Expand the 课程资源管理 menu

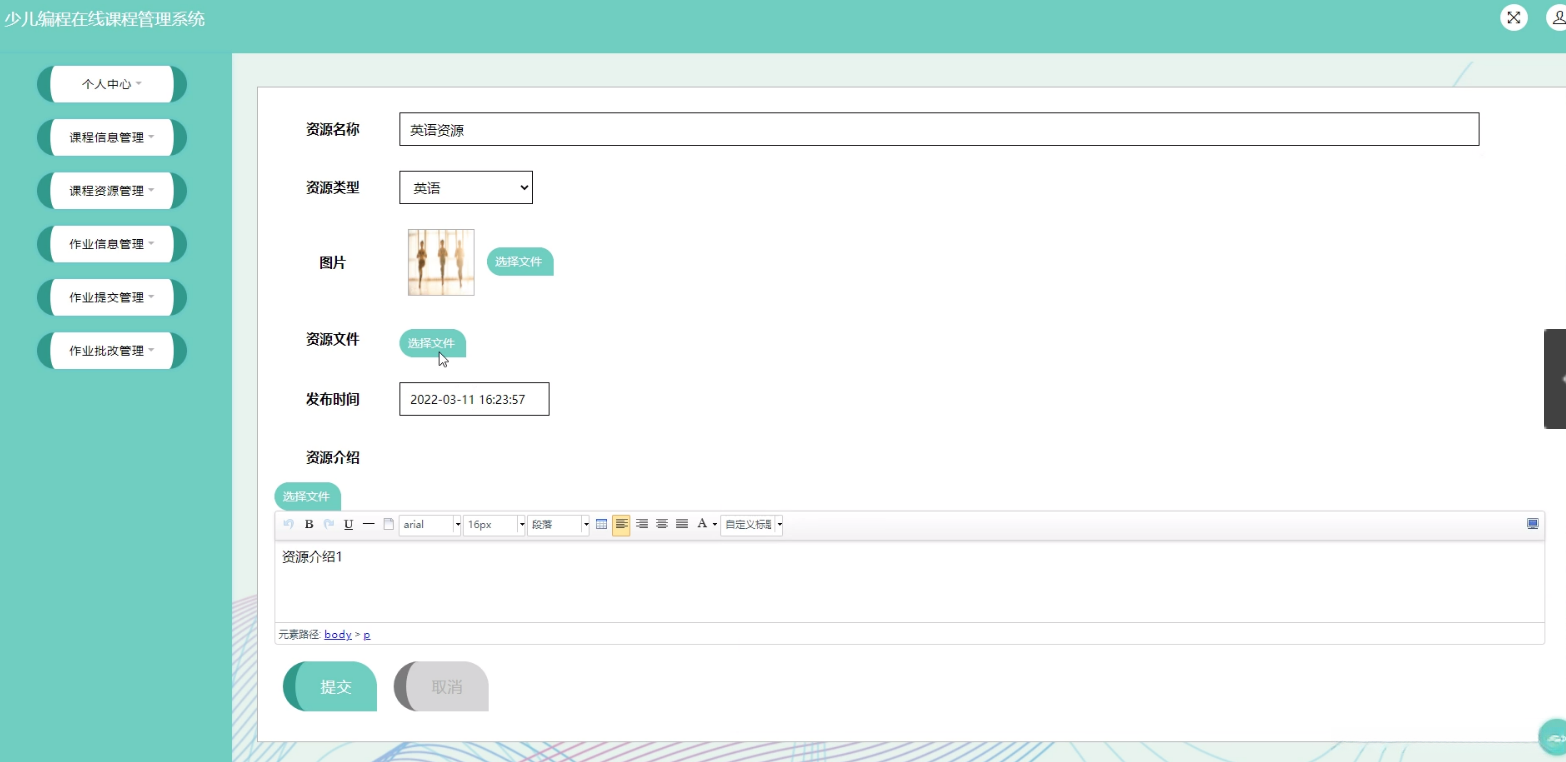point(112,190)
